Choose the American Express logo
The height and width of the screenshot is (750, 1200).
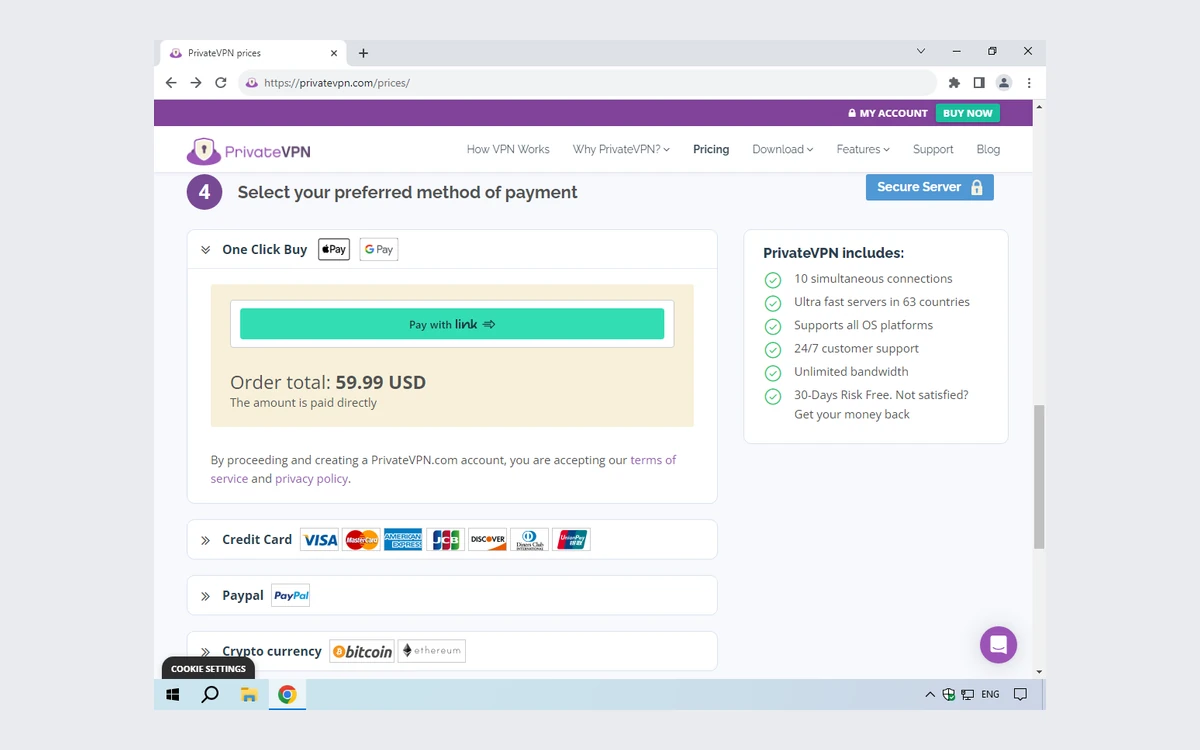tap(403, 540)
